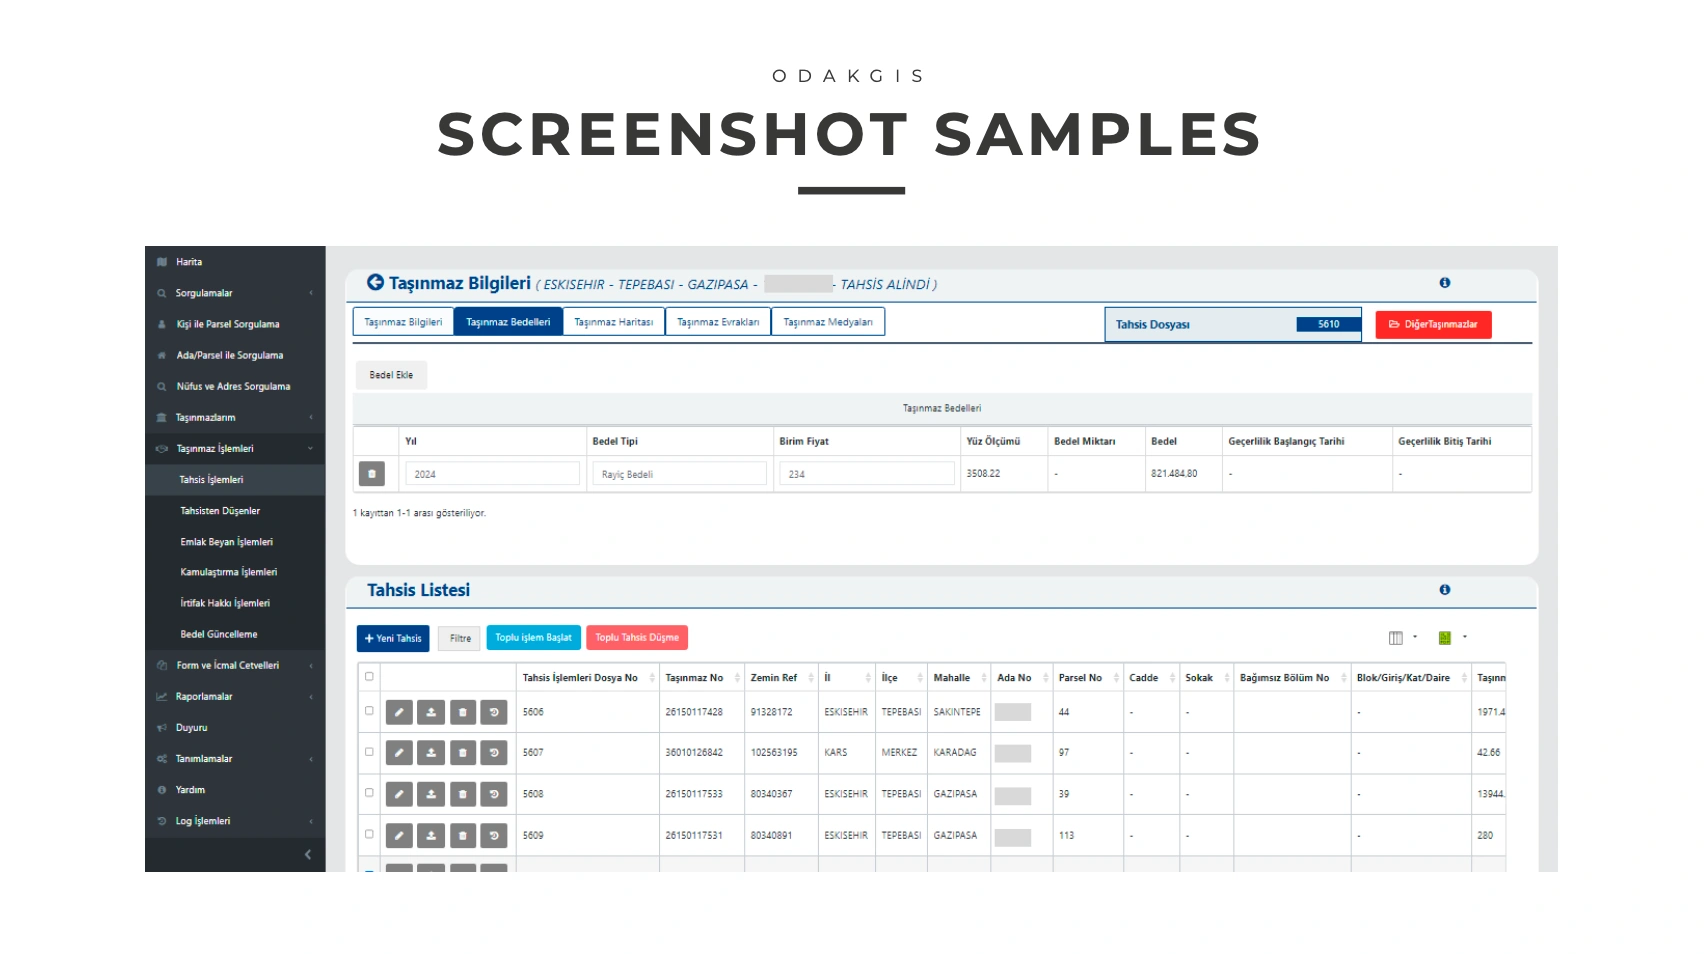Click history icon for row 5607
Image resolution: width=1704 pixels, height=954 pixels.
[x=494, y=752]
